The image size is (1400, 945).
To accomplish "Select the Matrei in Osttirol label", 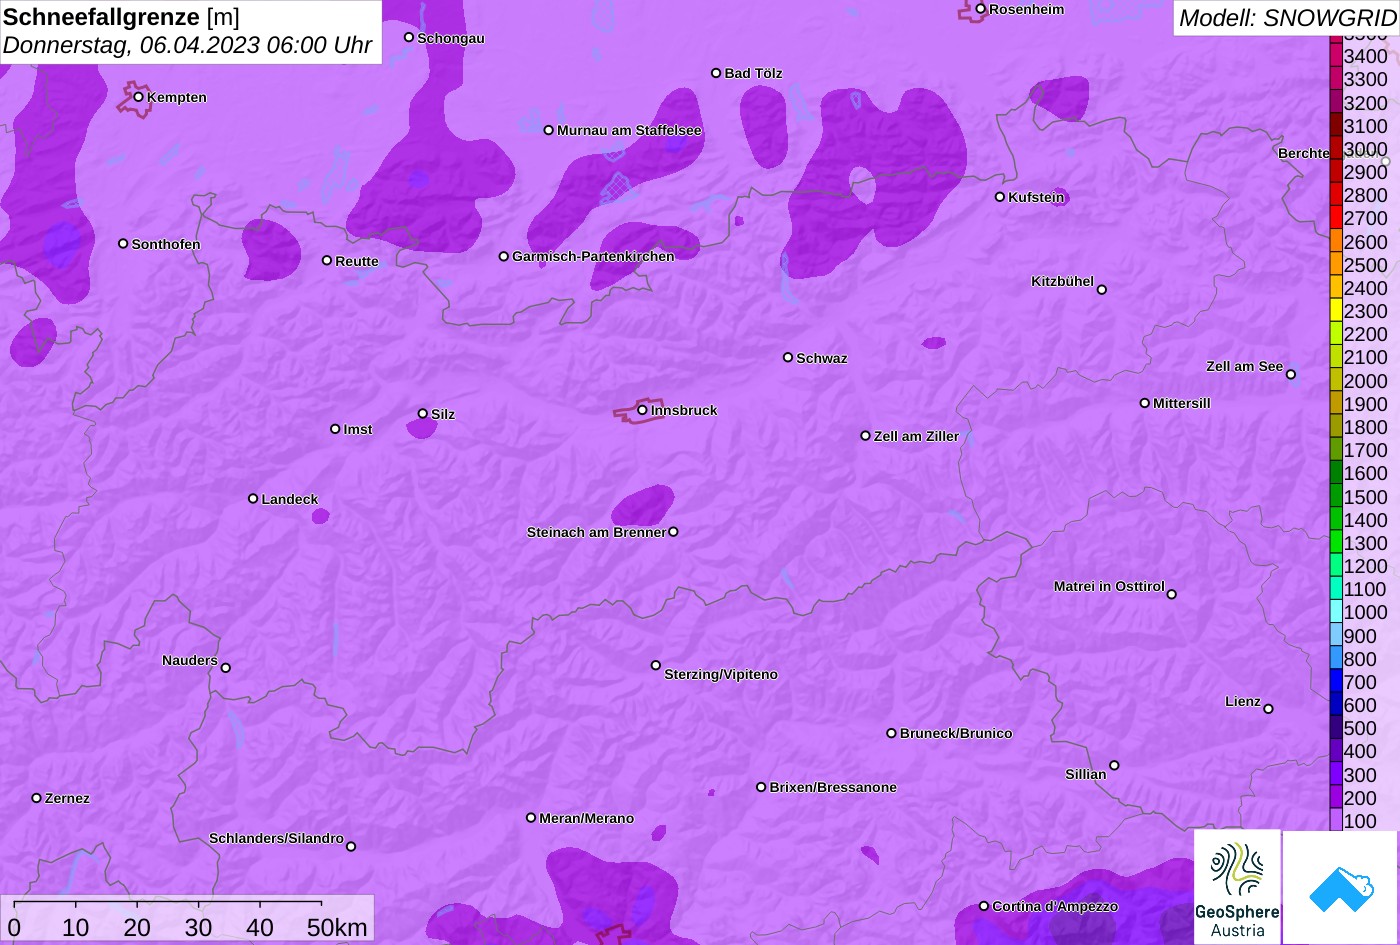I will click(x=1109, y=586).
